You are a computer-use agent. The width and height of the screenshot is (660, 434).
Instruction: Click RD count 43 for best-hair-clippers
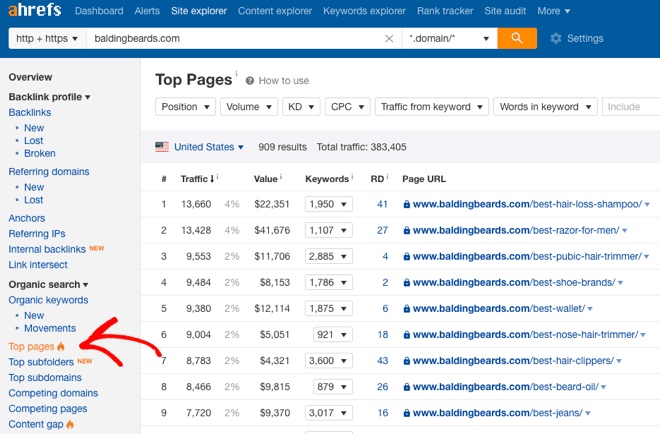(x=383, y=361)
